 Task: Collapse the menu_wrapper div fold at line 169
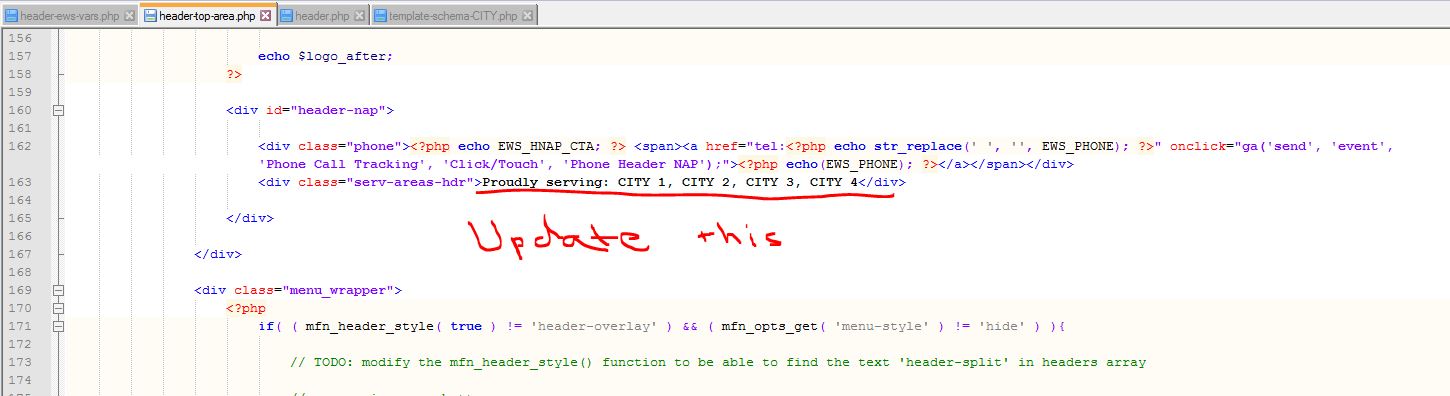(58, 290)
